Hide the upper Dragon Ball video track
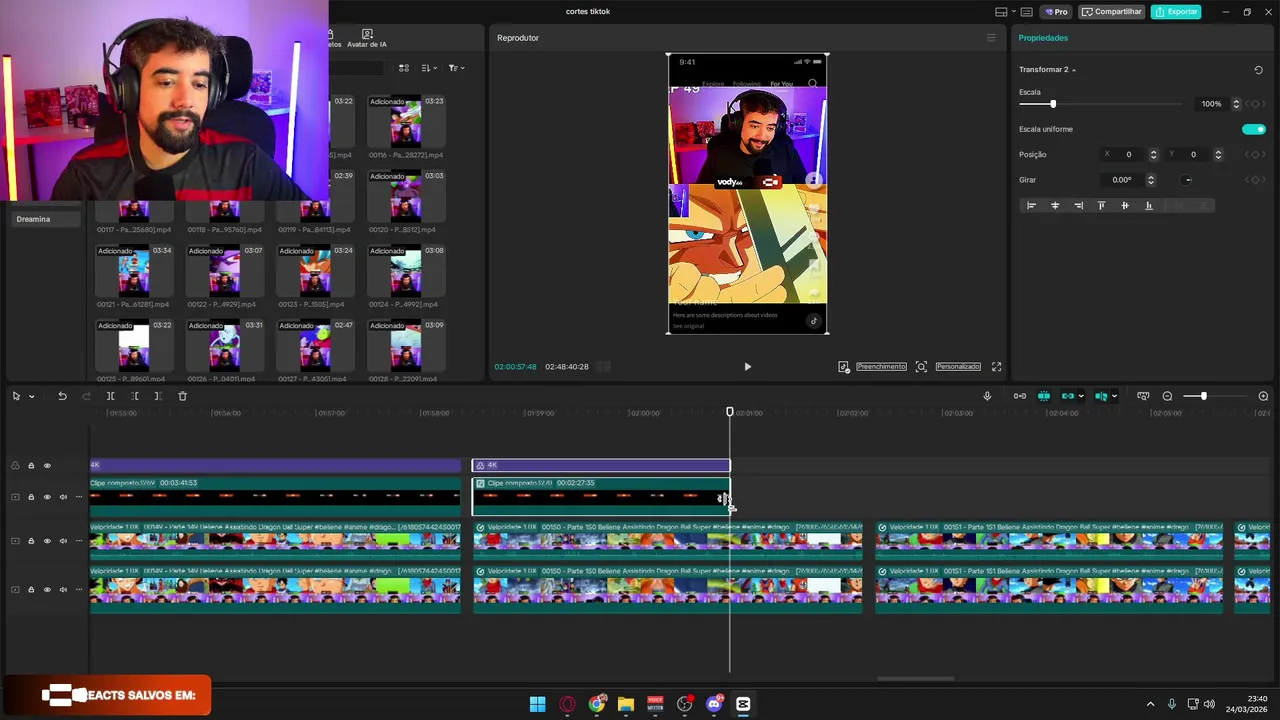 click(x=46, y=541)
